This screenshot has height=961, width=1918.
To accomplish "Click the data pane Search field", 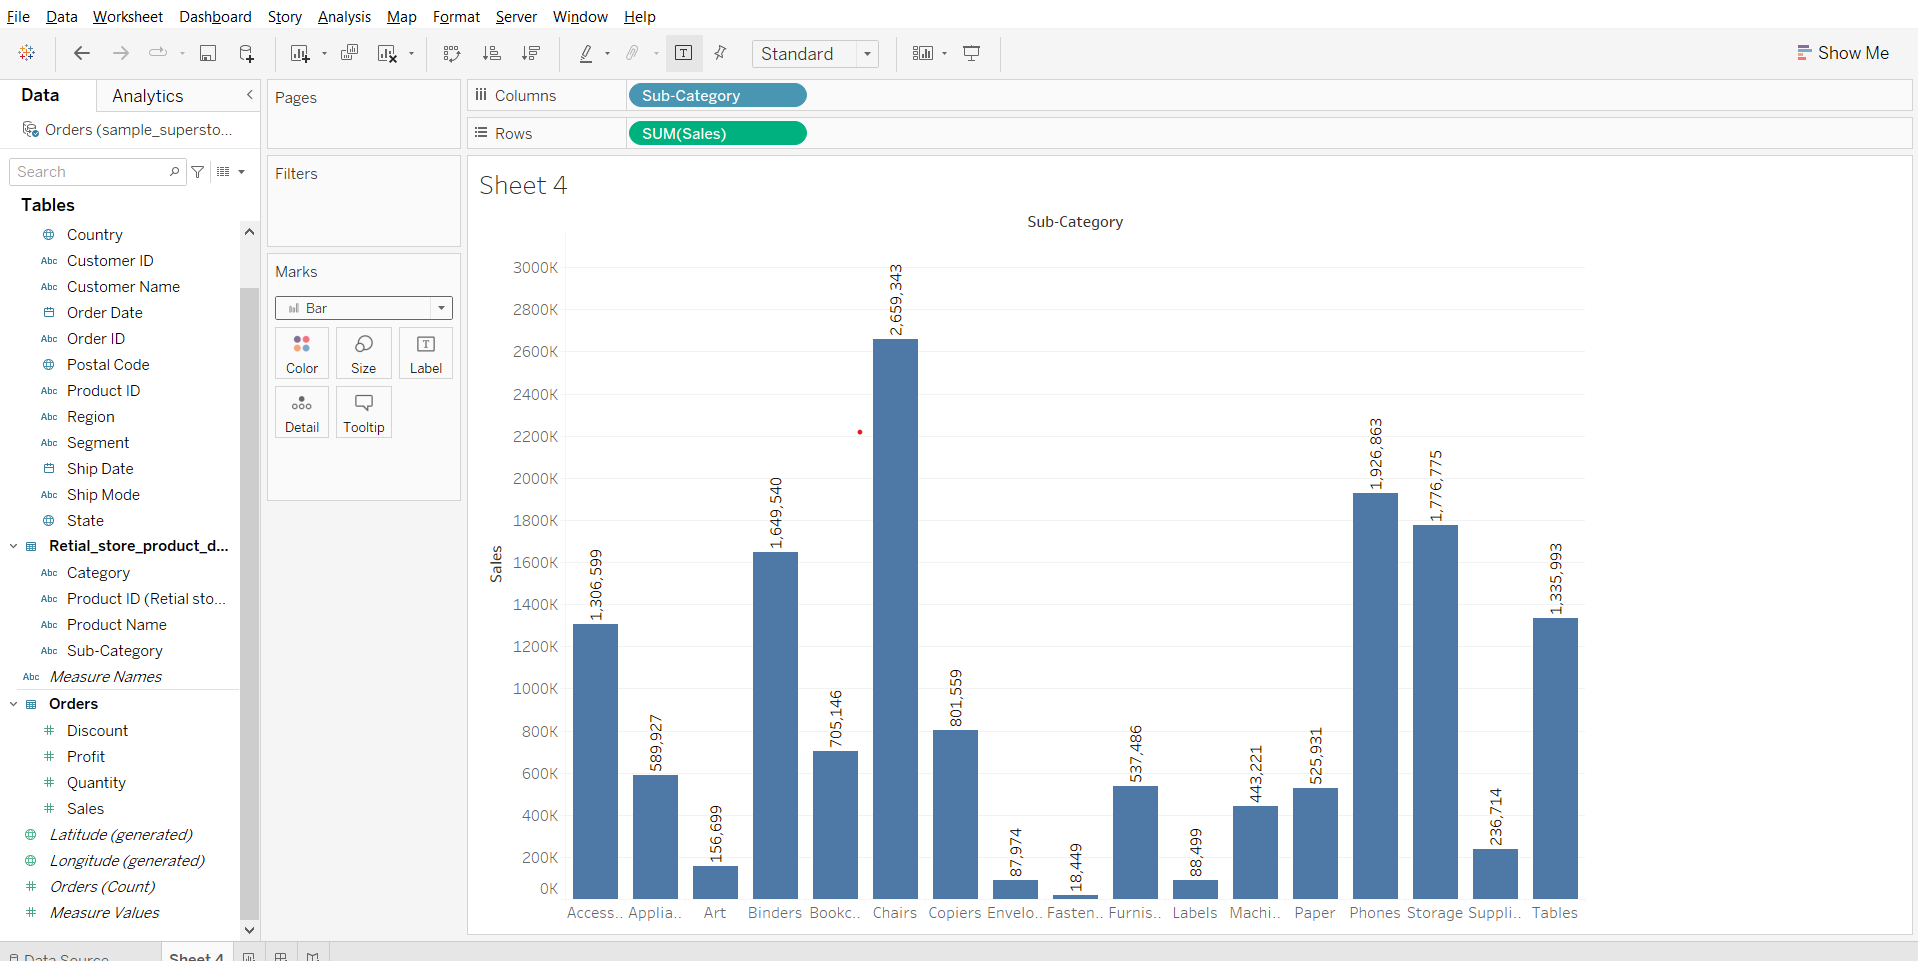I will (90, 172).
